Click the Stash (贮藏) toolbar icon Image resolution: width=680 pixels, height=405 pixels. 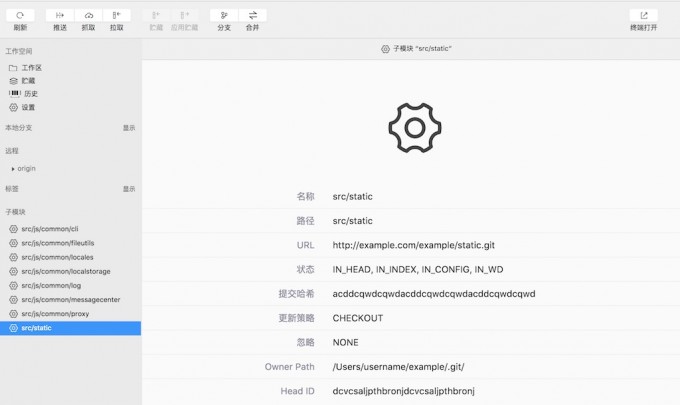pyautogui.click(x=156, y=15)
